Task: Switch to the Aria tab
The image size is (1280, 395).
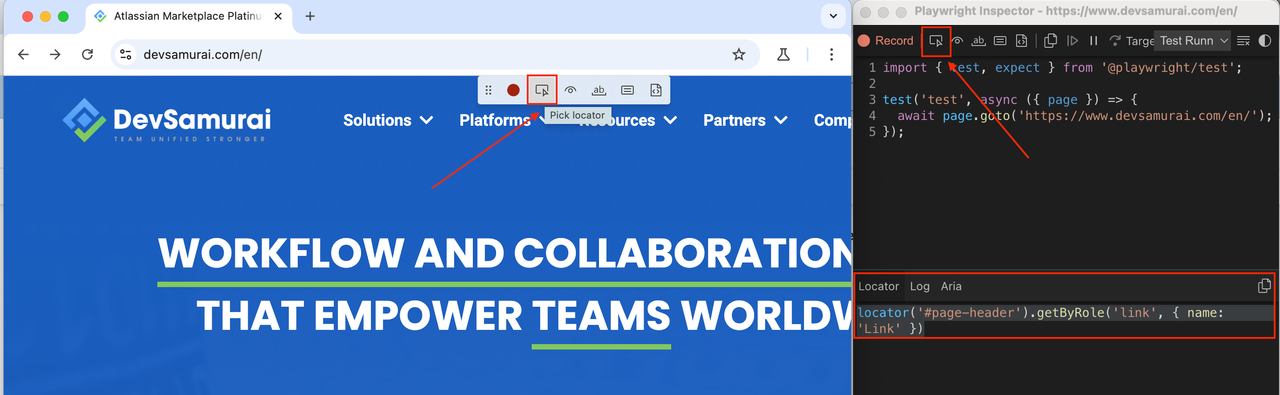Action: coord(951,286)
